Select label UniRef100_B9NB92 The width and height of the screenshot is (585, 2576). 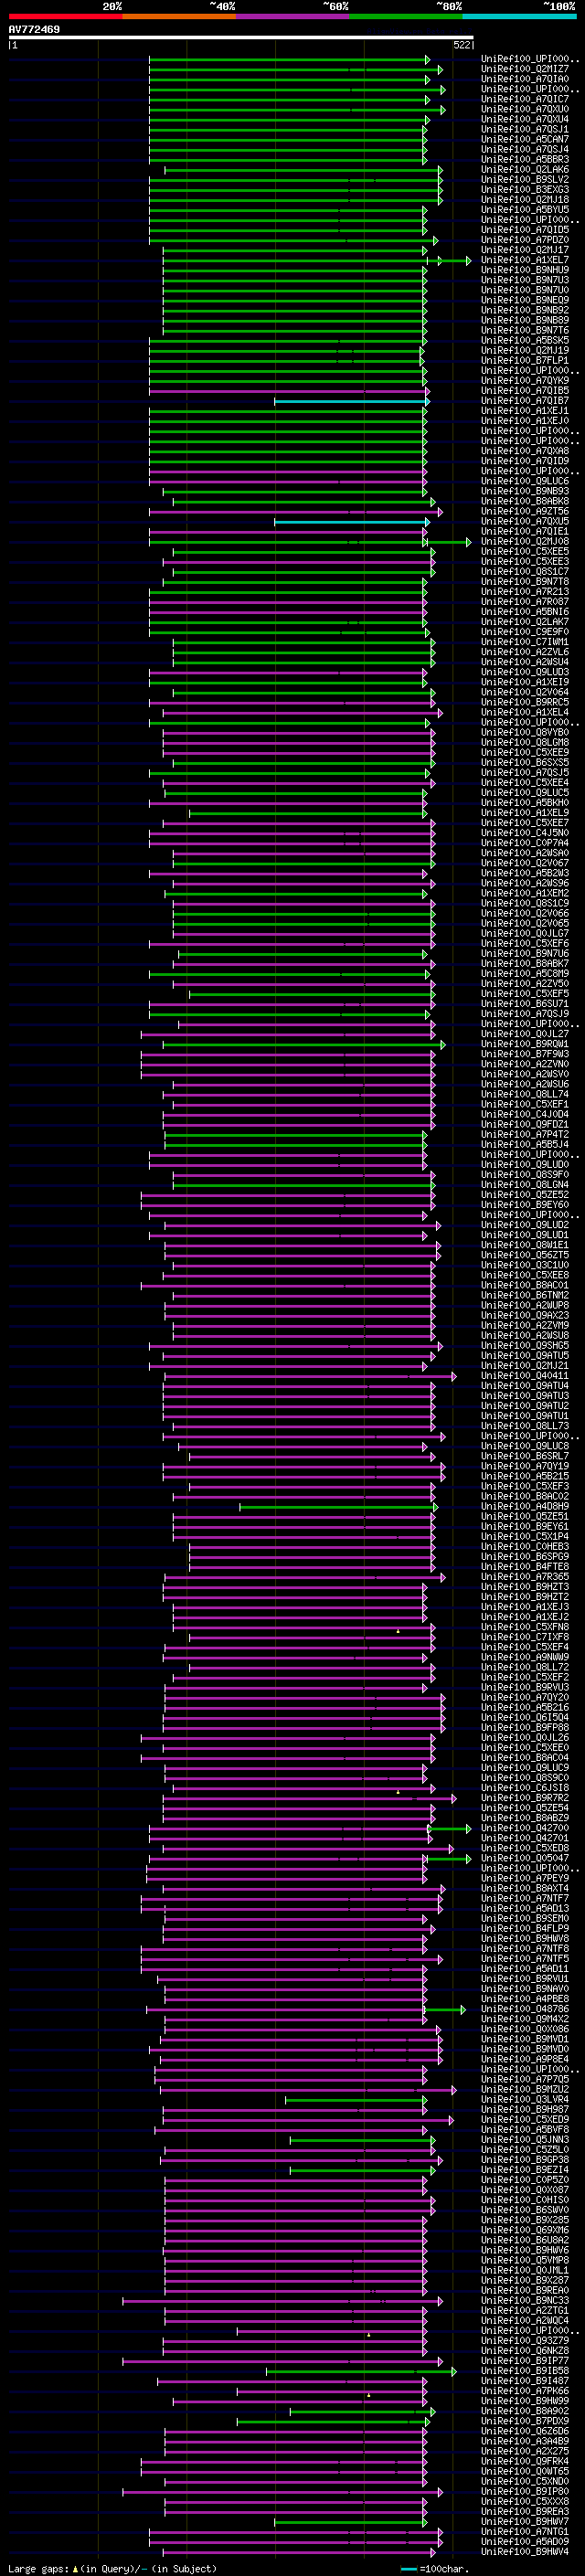524,310
